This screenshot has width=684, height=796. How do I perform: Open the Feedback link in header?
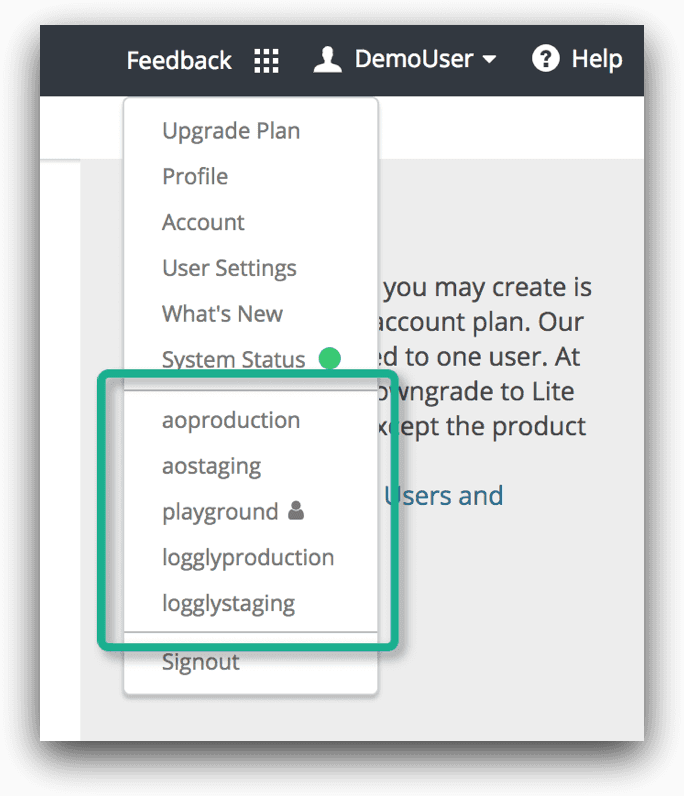pyautogui.click(x=179, y=60)
